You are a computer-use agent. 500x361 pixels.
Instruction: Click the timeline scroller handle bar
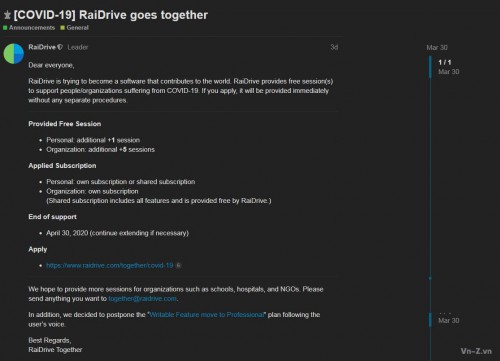tap(430, 67)
